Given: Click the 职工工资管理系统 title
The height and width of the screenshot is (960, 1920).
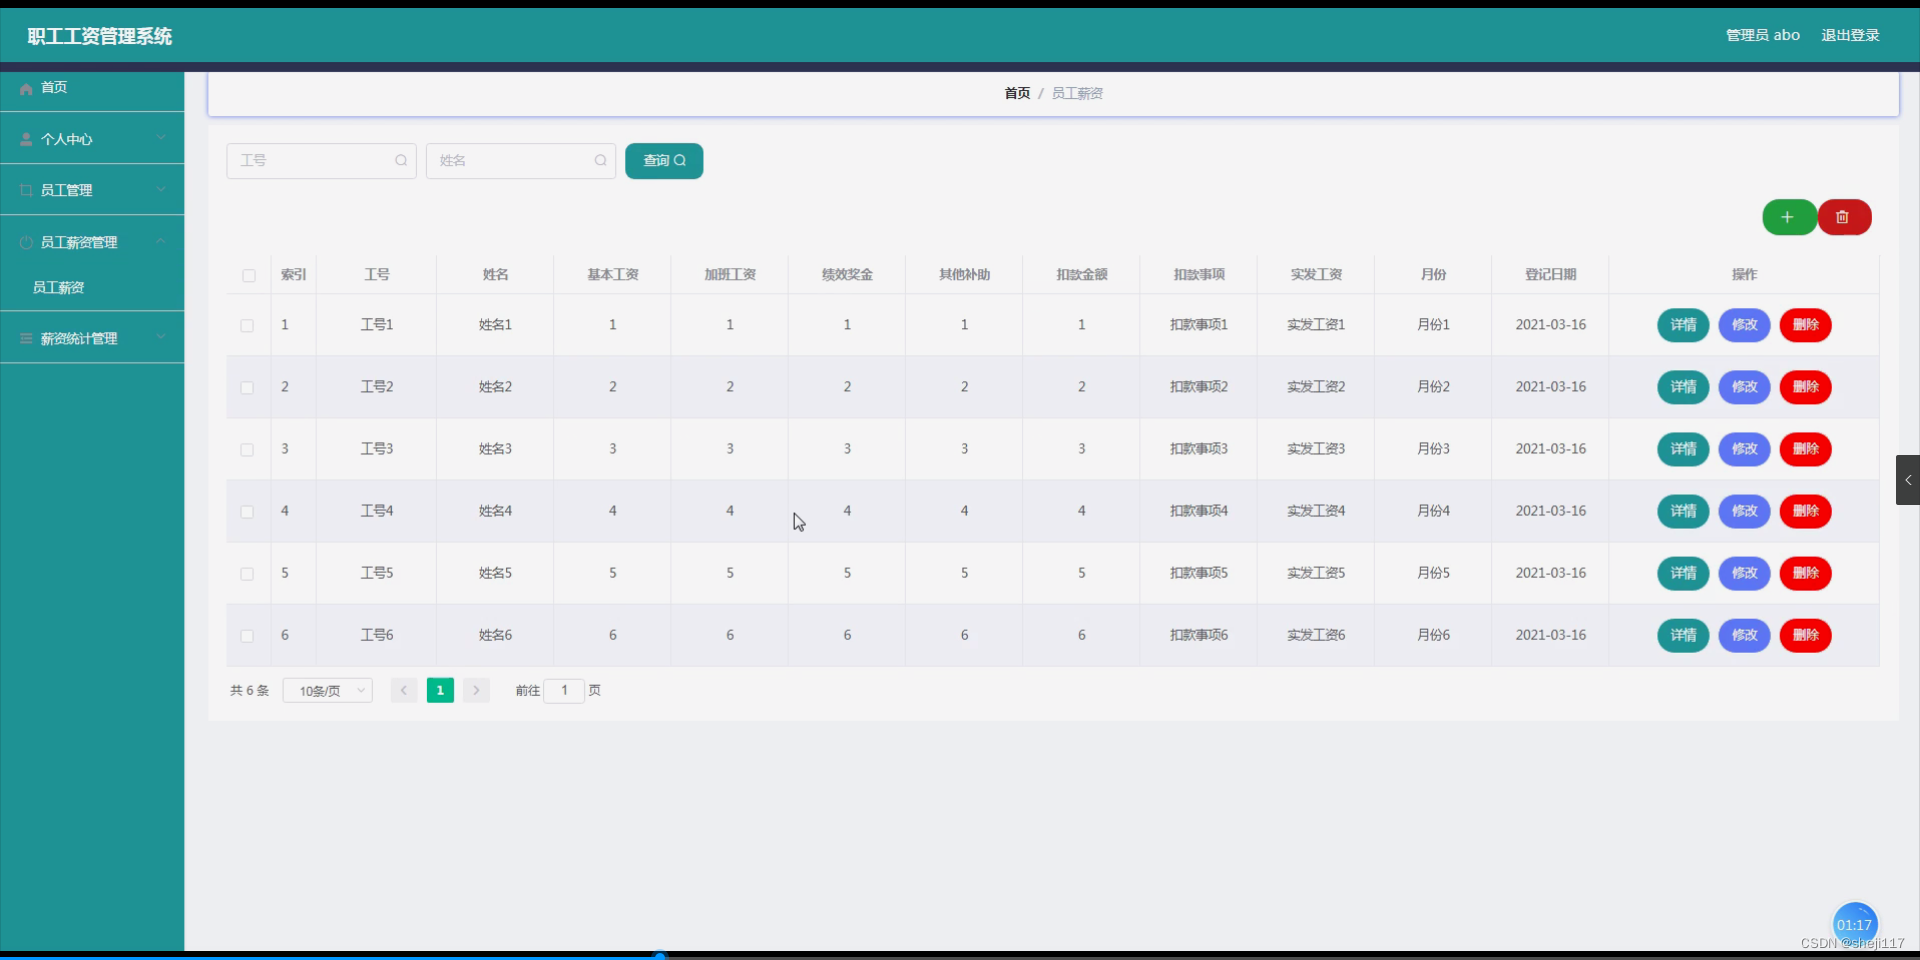Looking at the screenshot, I should [100, 36].
